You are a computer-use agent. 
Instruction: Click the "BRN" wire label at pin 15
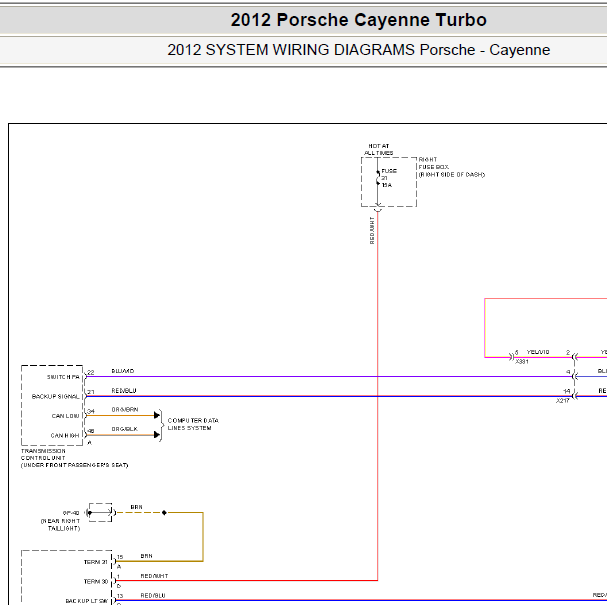coord(146,556)
